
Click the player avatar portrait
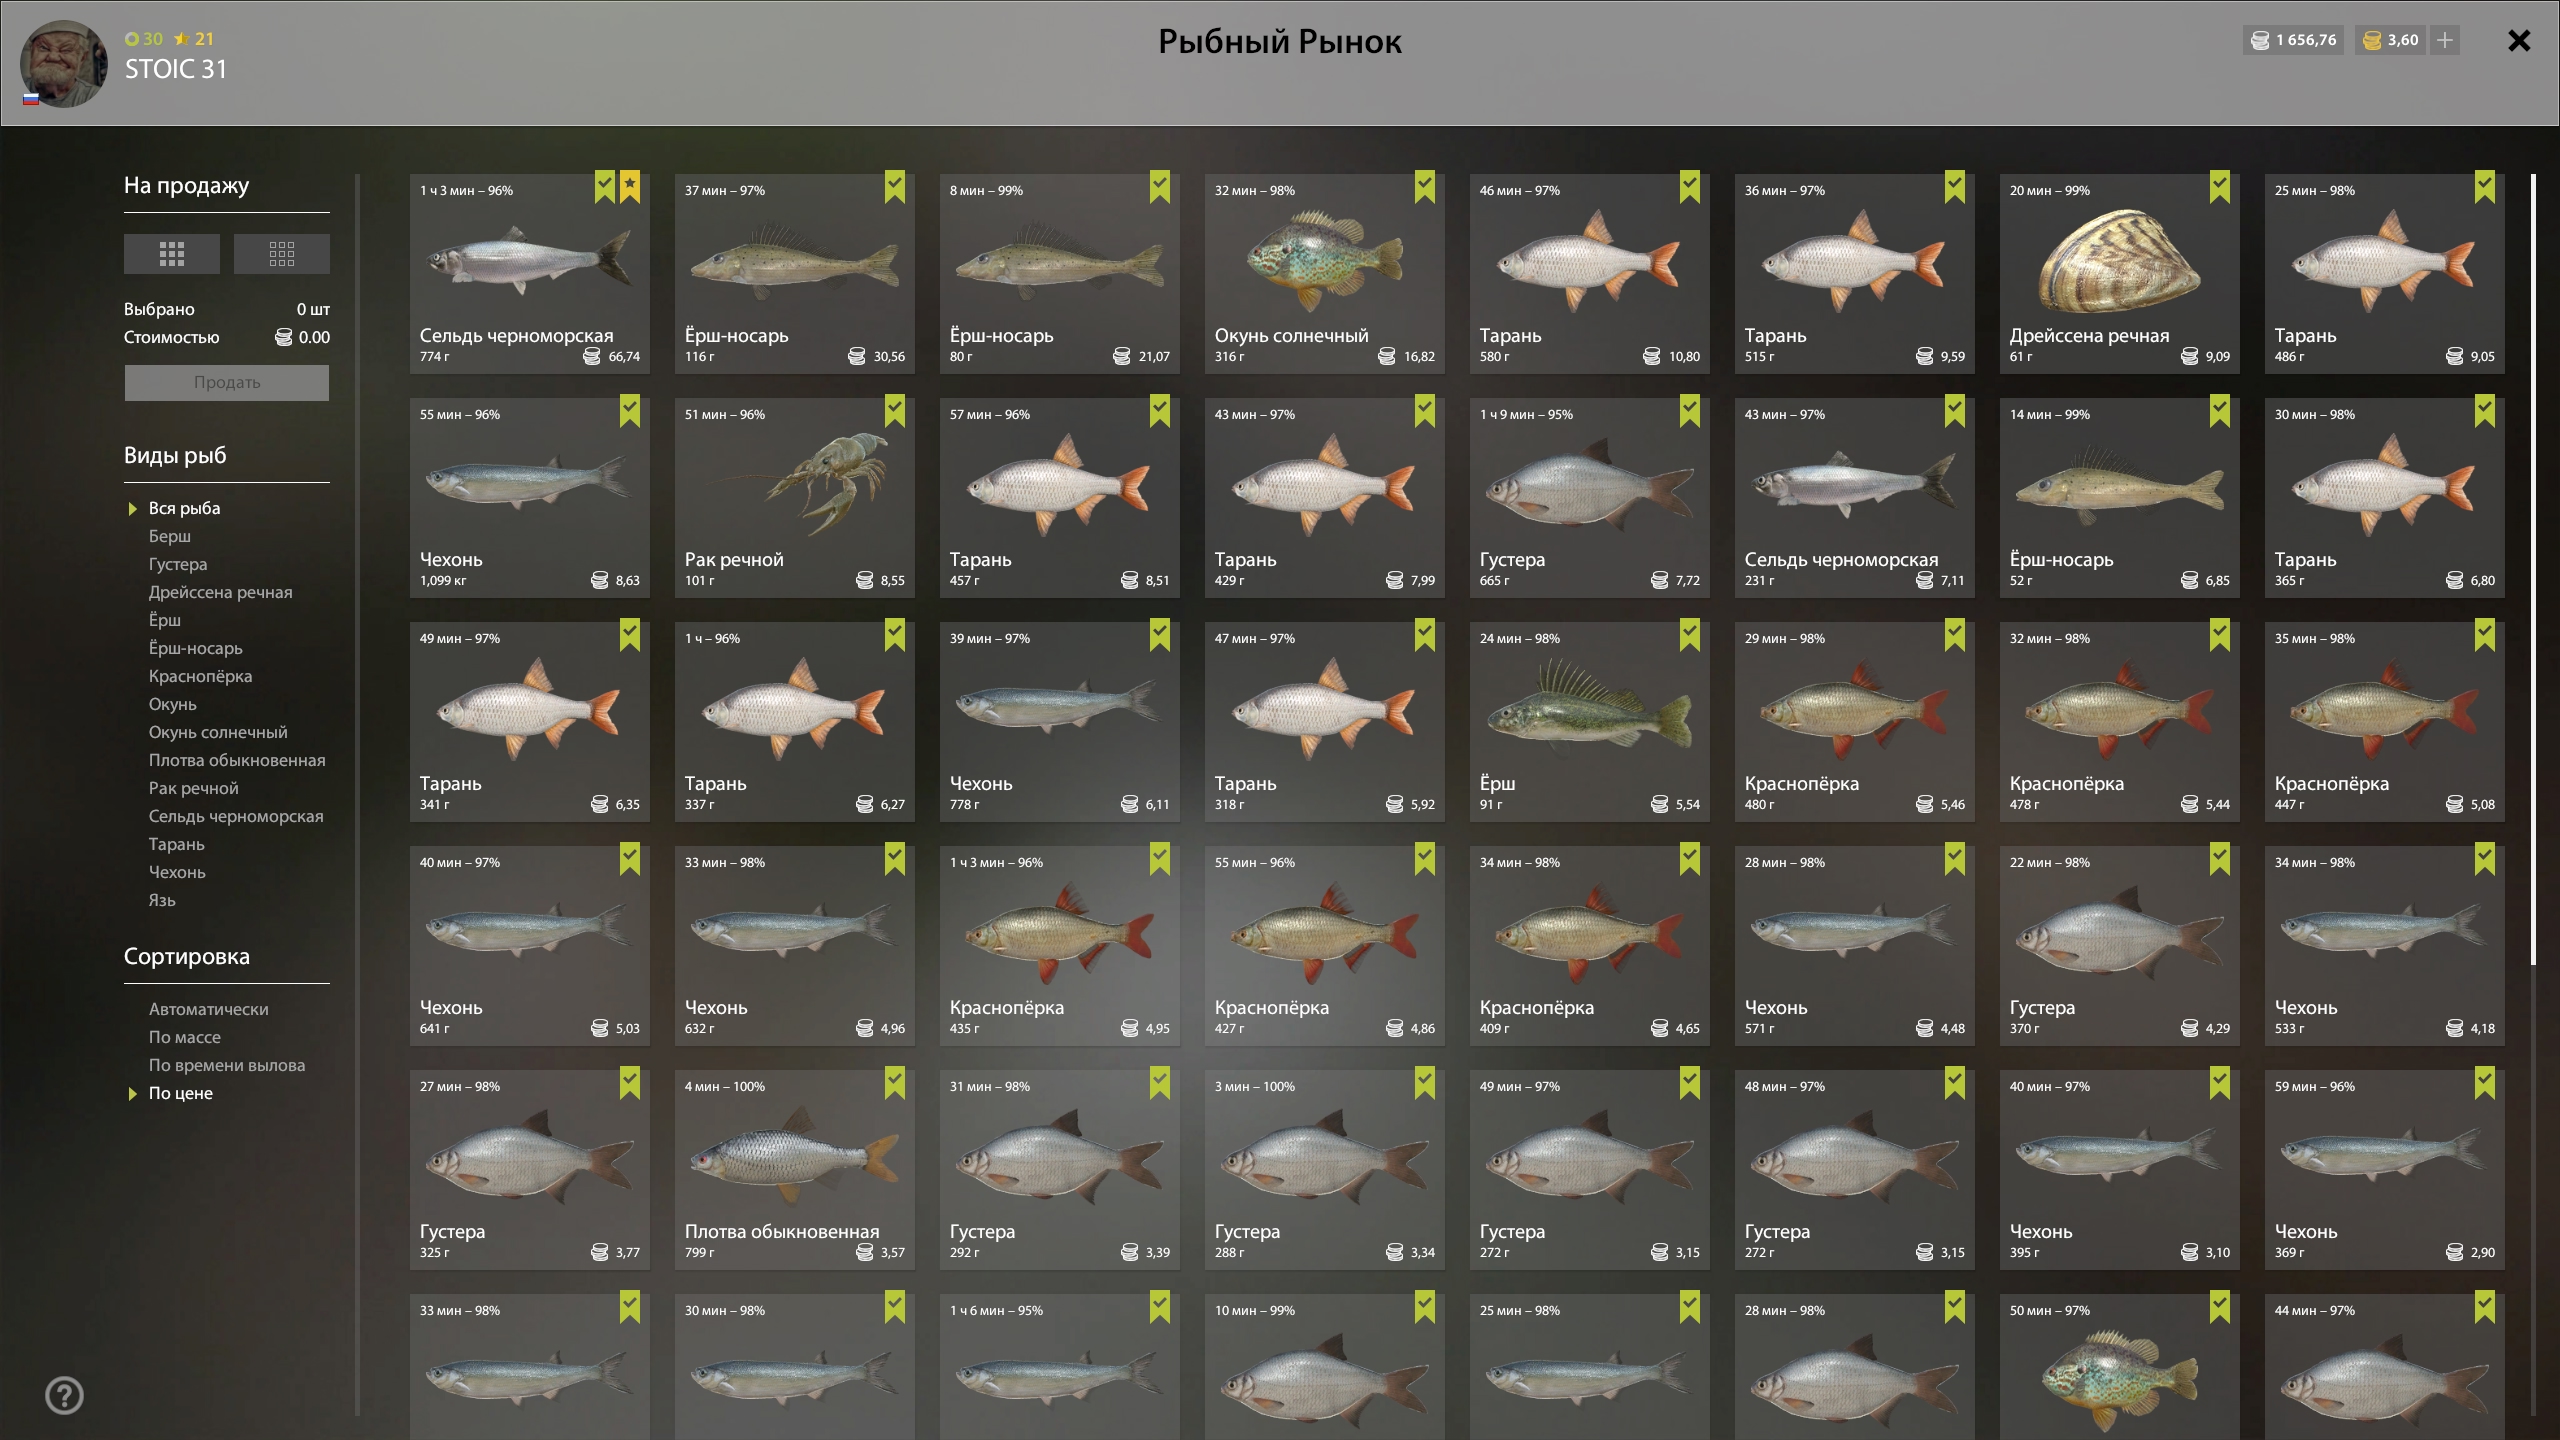point(64,64)
